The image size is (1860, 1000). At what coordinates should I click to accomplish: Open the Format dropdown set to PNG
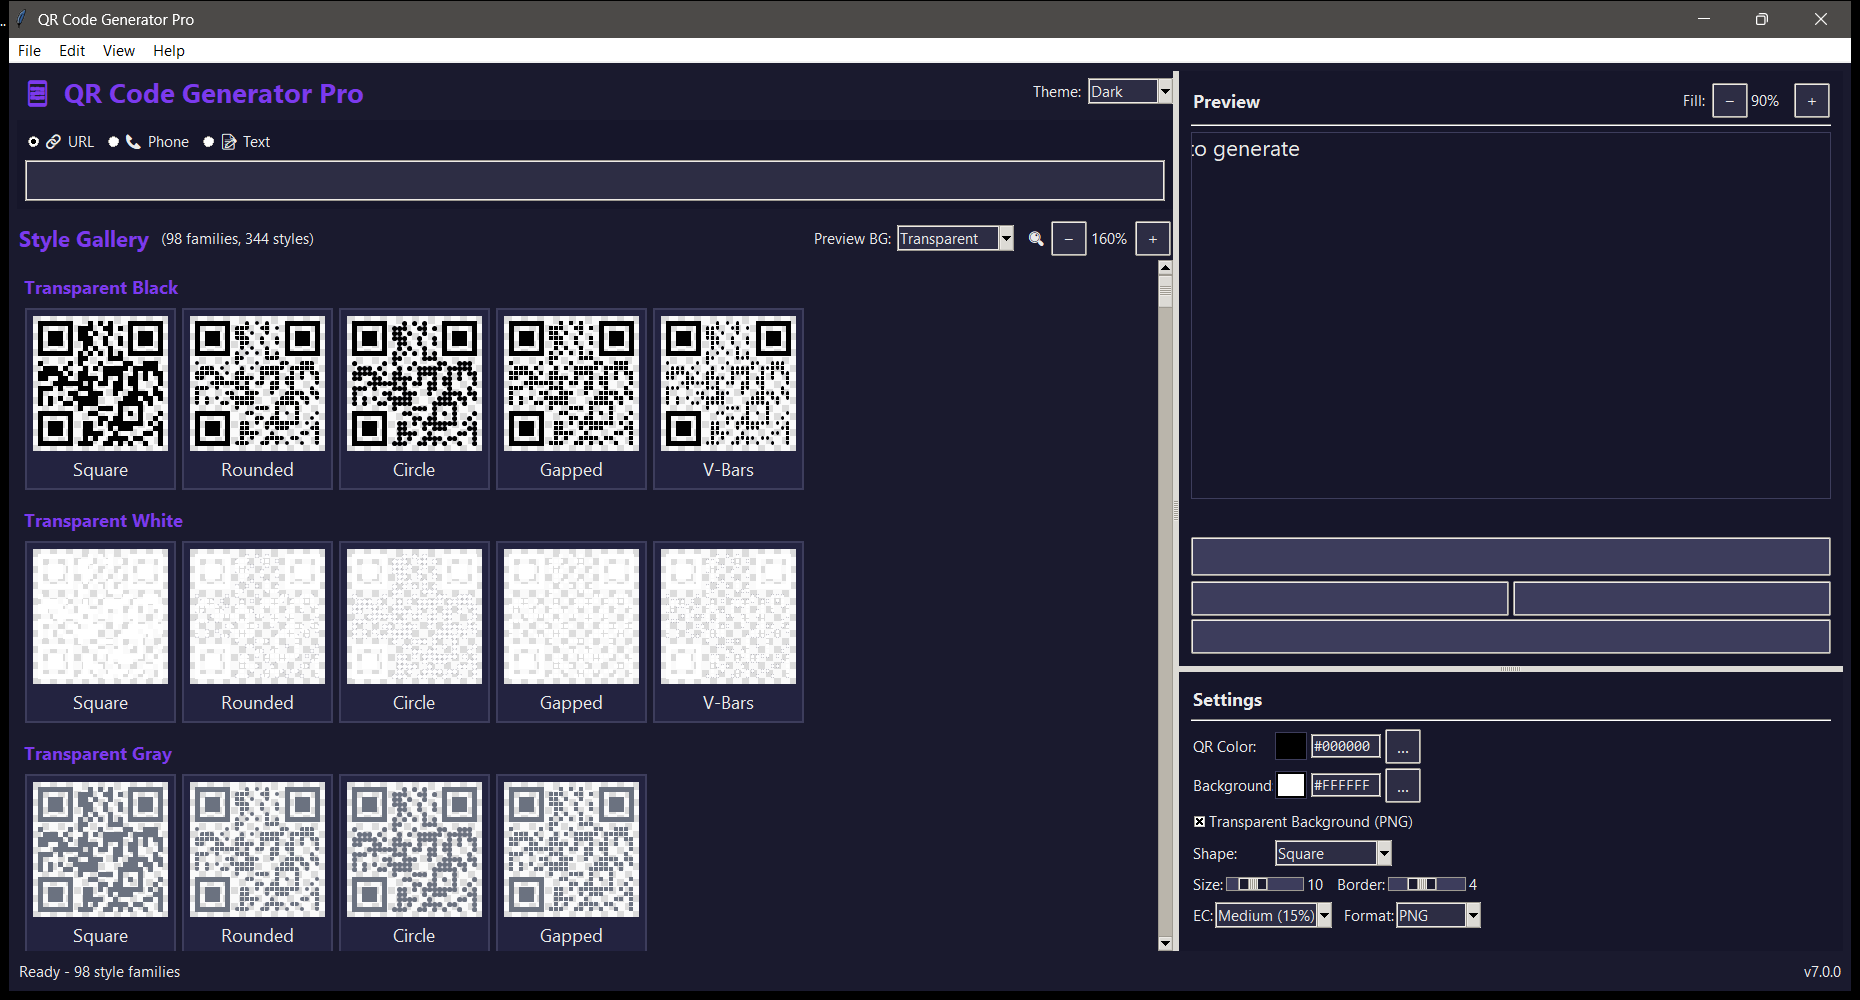point(1471,915)
